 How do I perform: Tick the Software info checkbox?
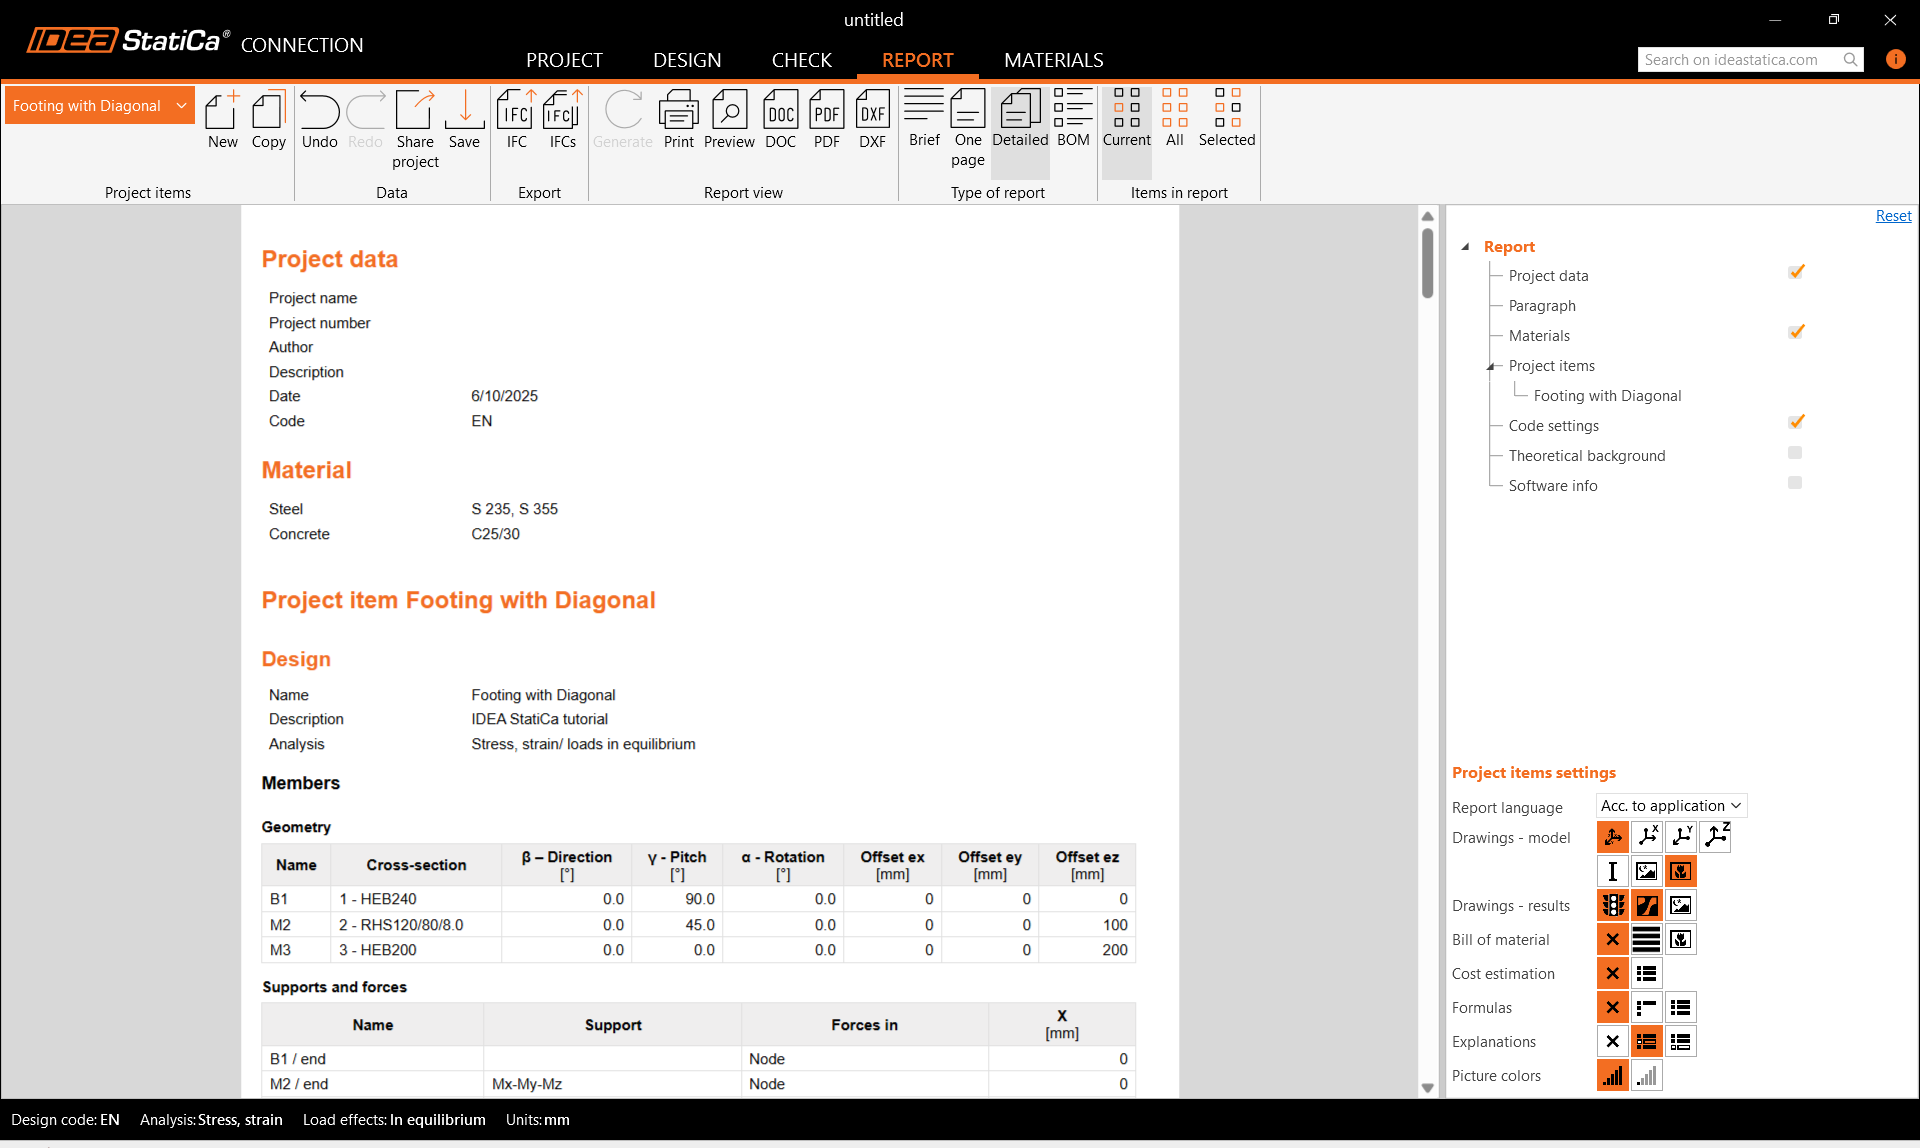(1795, 484)
